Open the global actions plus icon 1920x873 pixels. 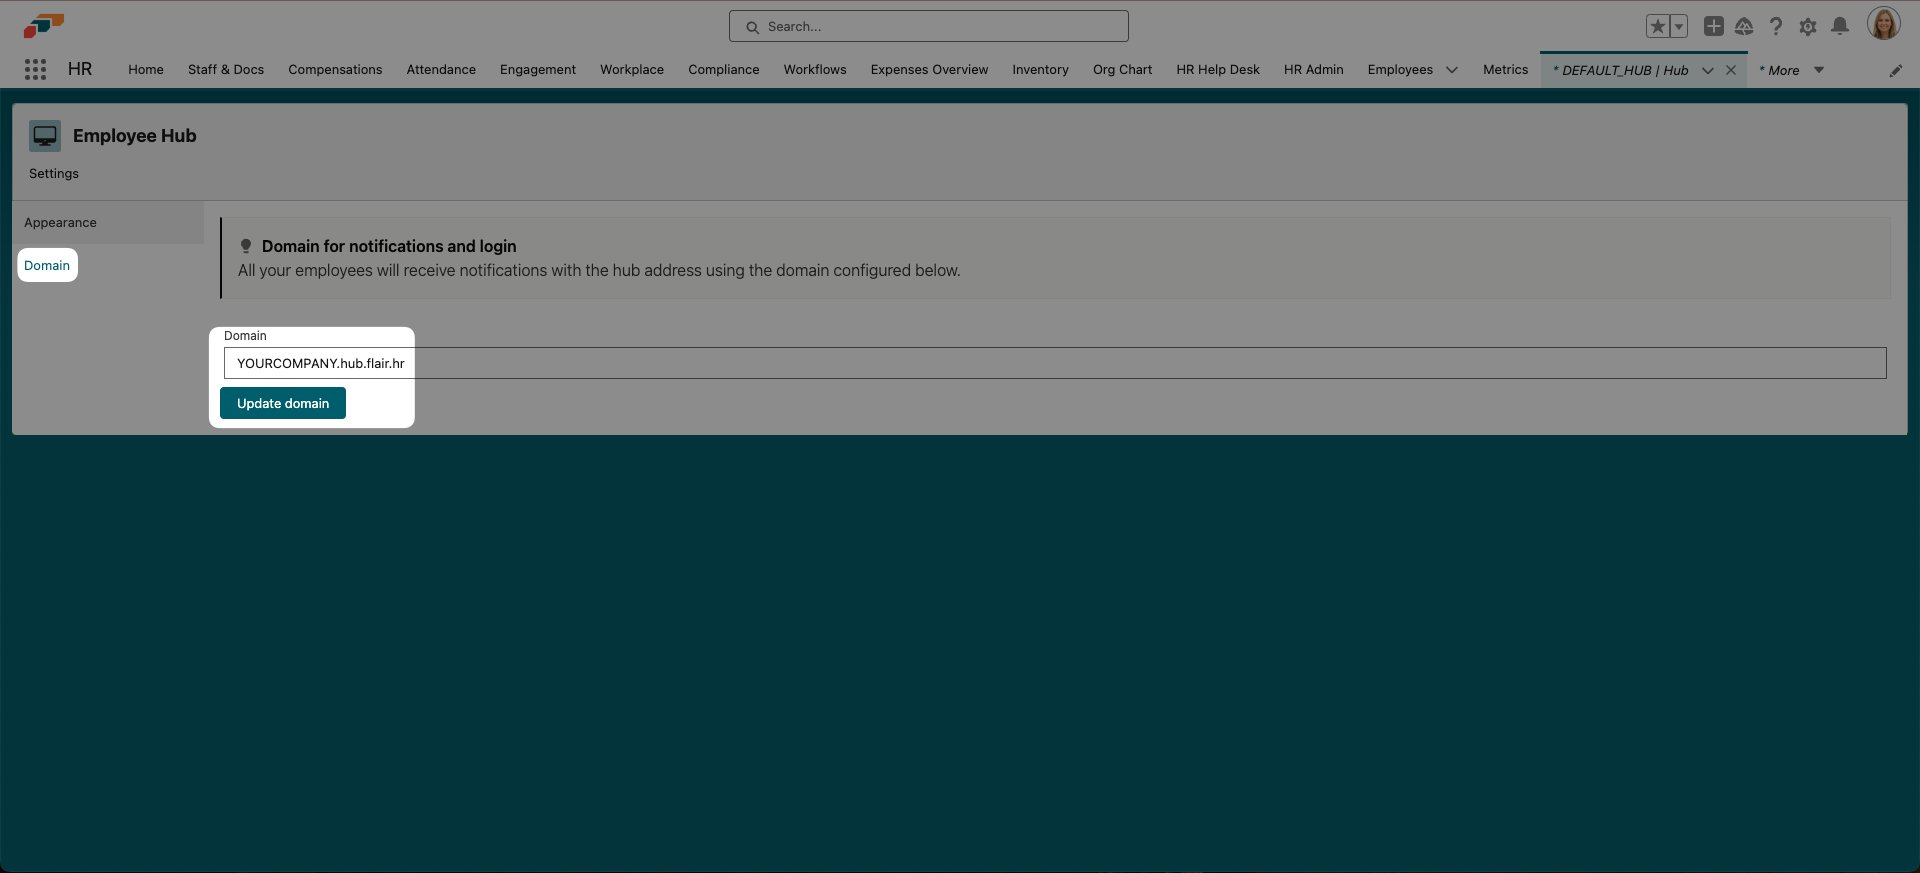click(1713, 27)
